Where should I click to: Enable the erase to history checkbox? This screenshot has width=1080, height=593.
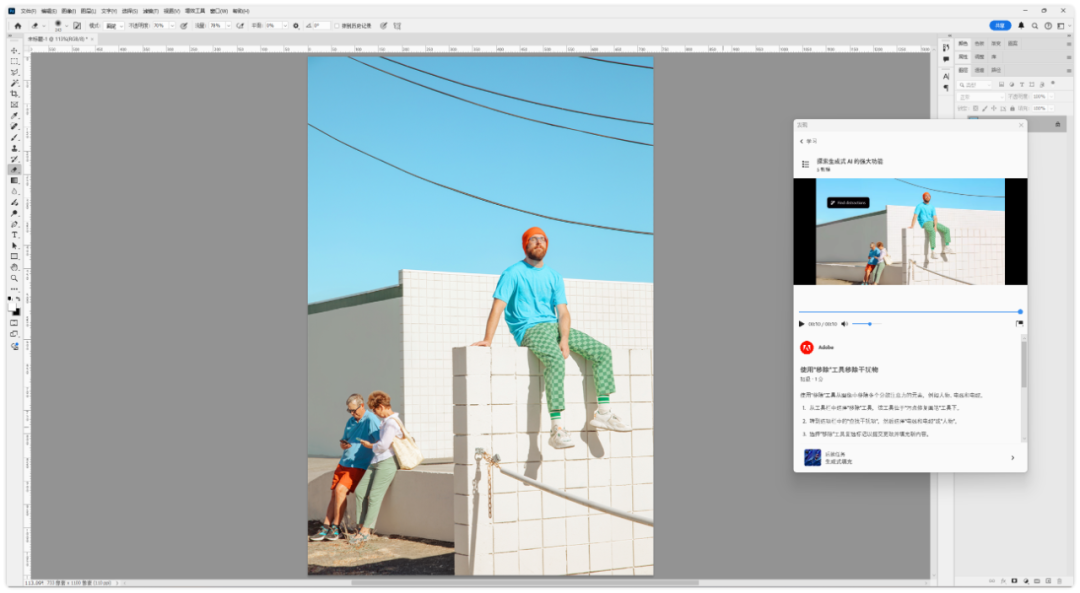click(x=337, y=26)
